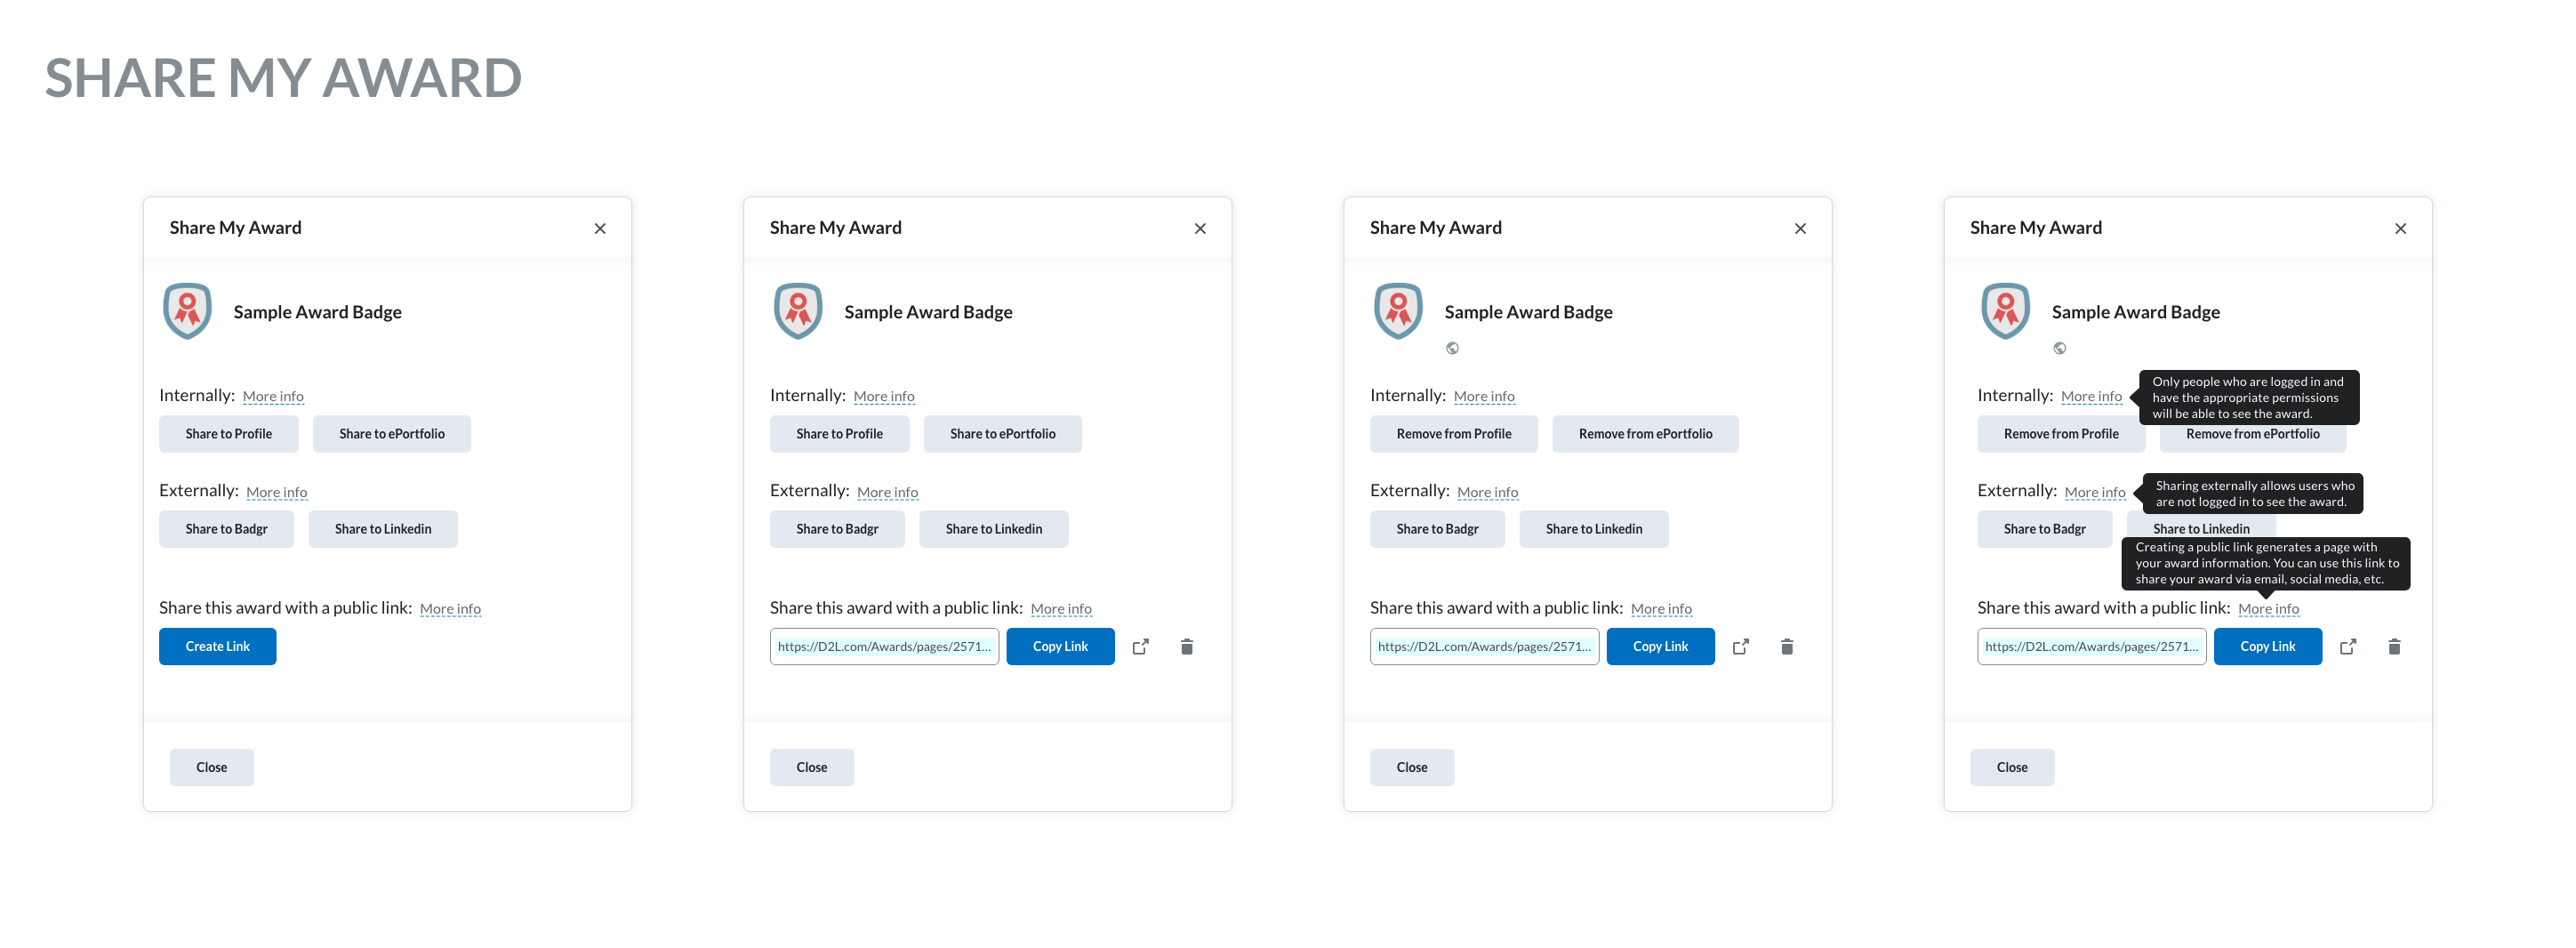Click Share to ePortfolio in the first dialog

pos(391,434)
